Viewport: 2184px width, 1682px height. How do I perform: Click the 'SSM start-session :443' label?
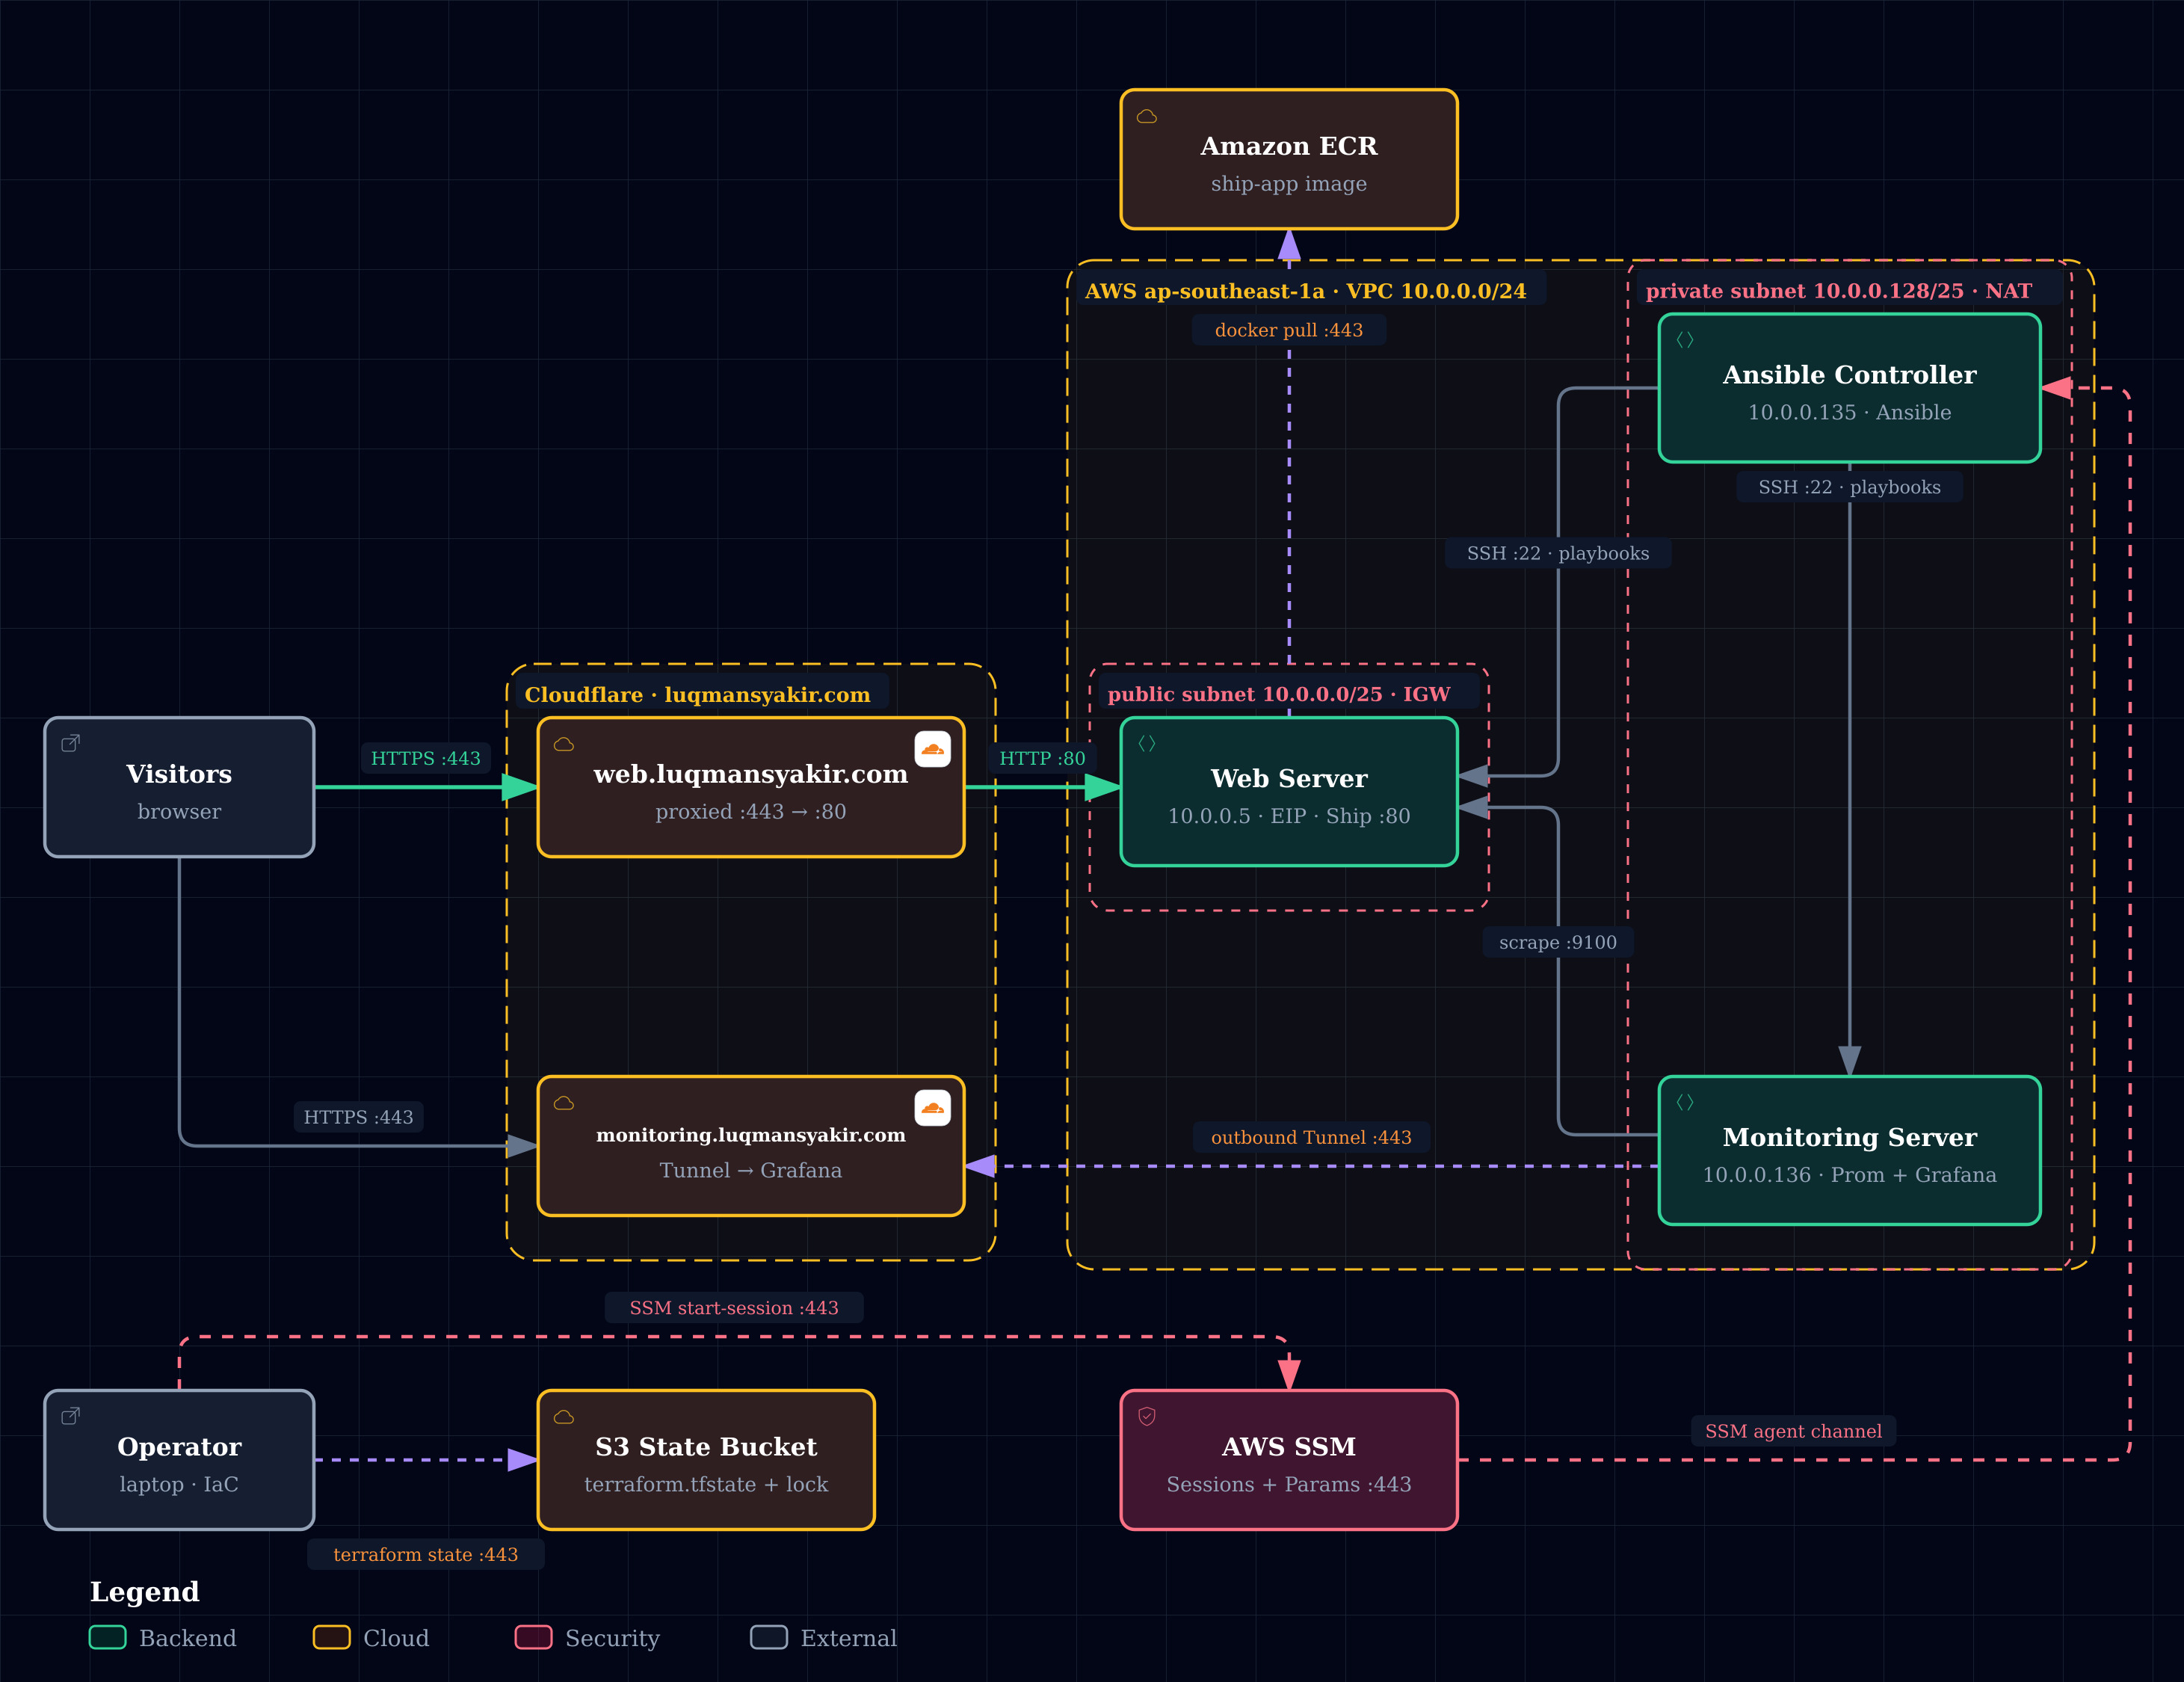[x=733, y=1308]
